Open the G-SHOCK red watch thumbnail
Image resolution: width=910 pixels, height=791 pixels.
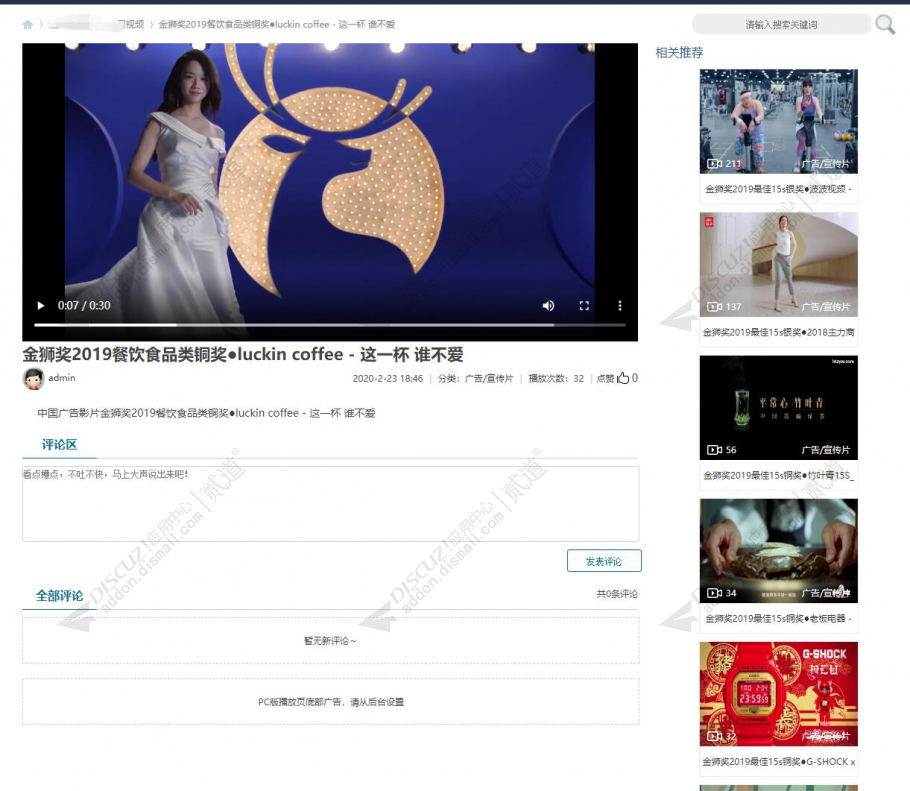pos(778,694)
